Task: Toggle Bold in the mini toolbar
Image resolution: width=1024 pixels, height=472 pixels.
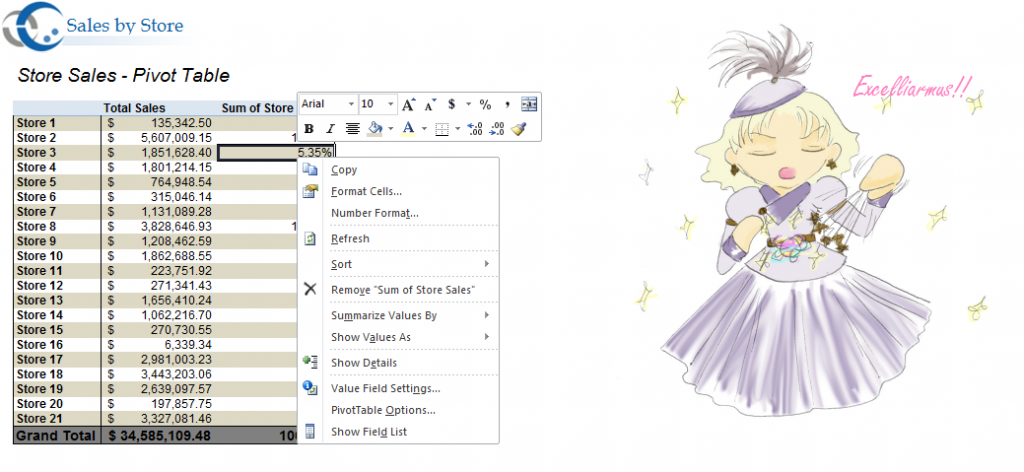Action: (x=309, y=128)
